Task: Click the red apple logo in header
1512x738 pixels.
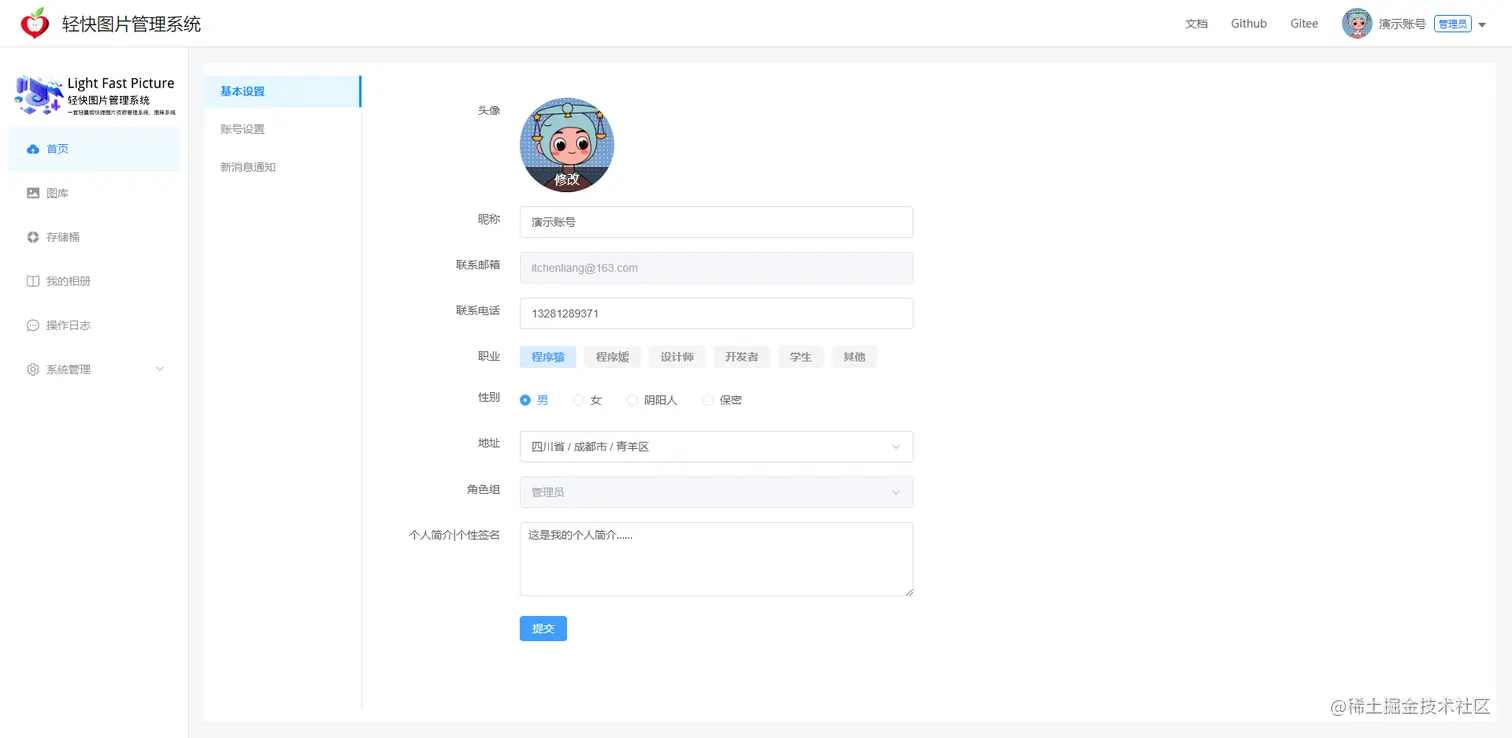Action: tap(35, 23)
